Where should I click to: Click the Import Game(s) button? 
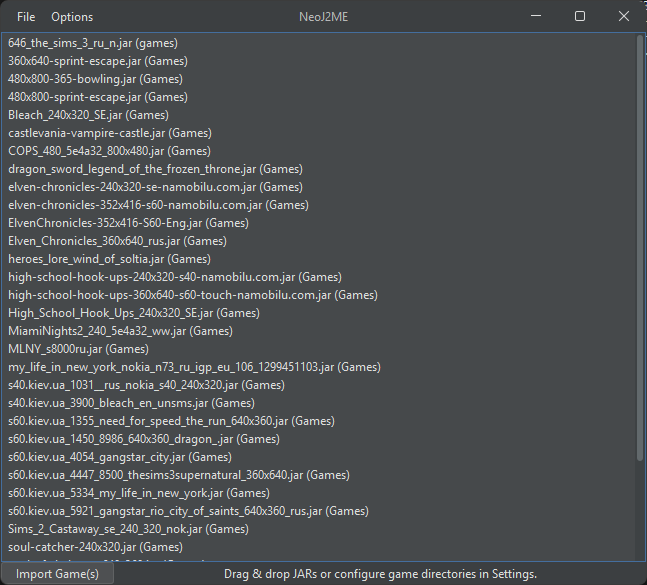pyautogui.click(x=57, y=574)
